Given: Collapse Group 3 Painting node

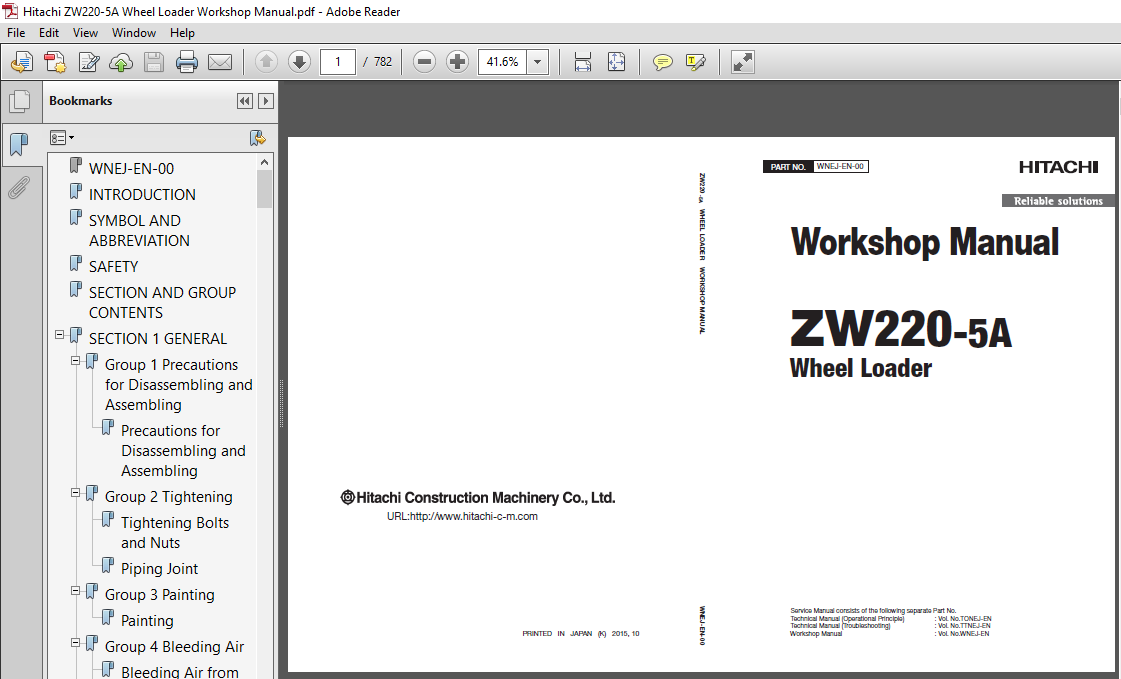Looking at the screenshot, I should click(x=76, y=590).
